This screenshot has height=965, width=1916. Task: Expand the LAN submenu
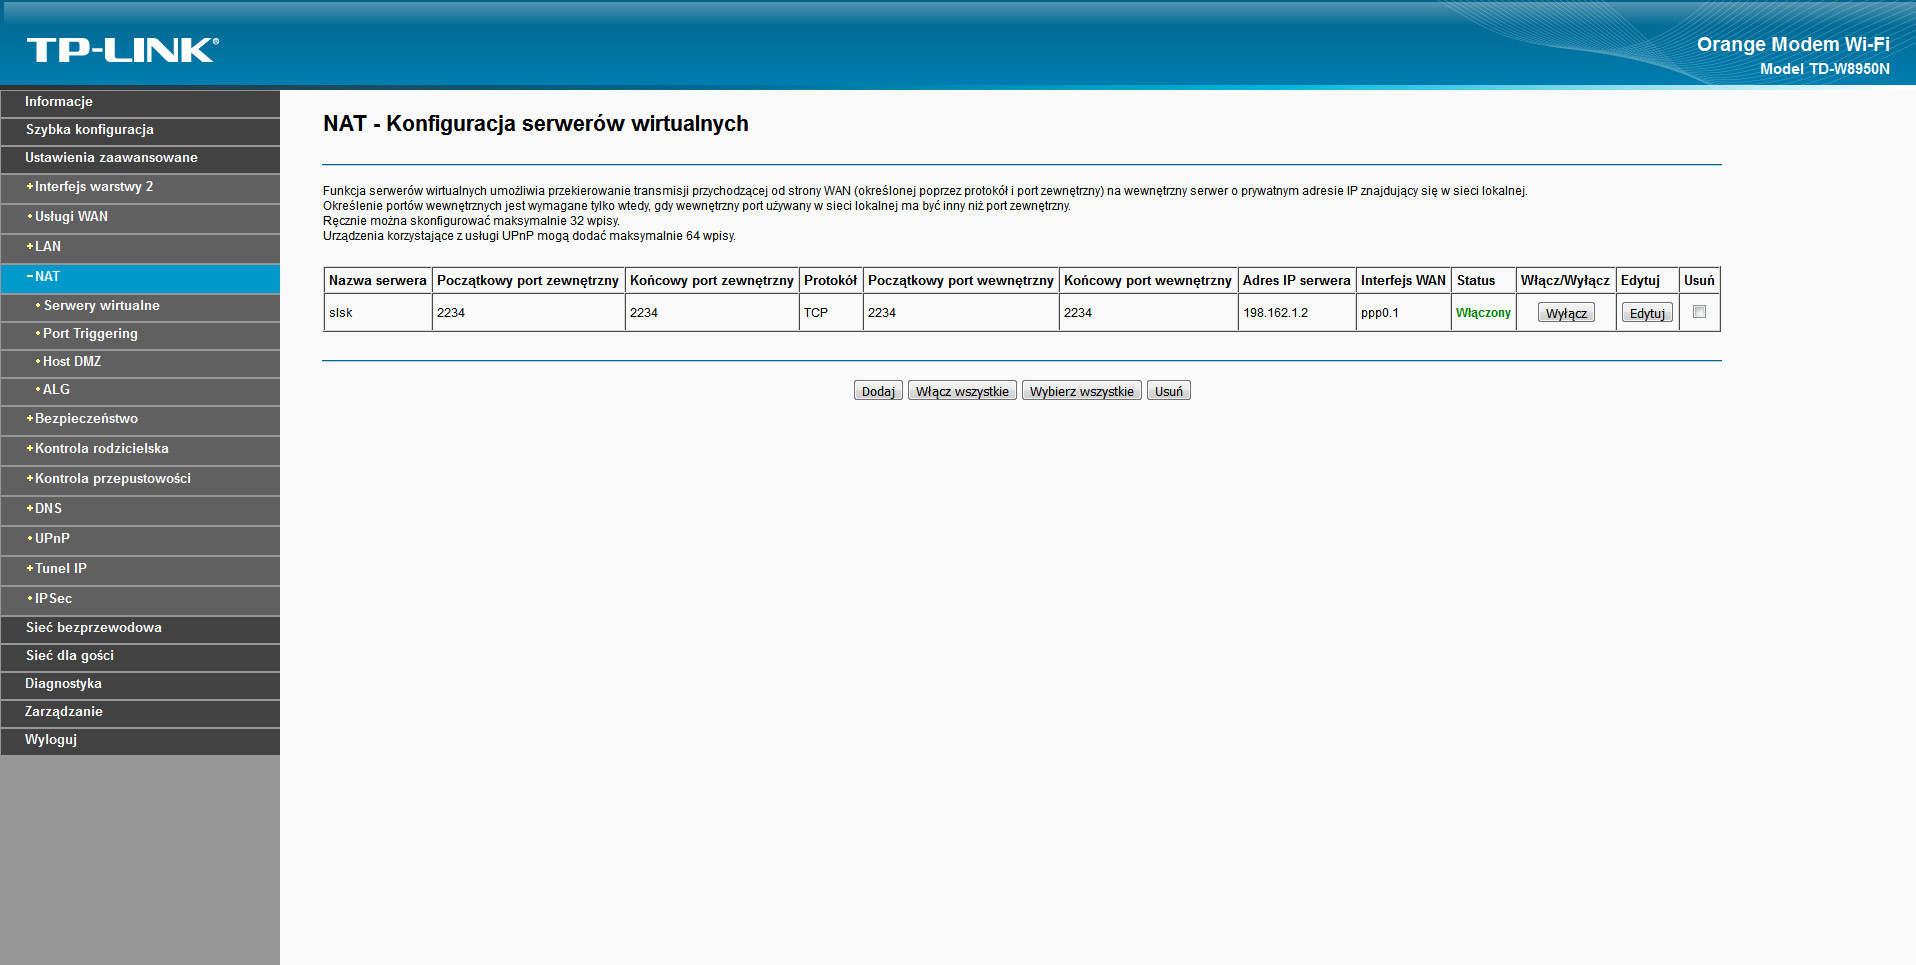[x=140, y=247]
